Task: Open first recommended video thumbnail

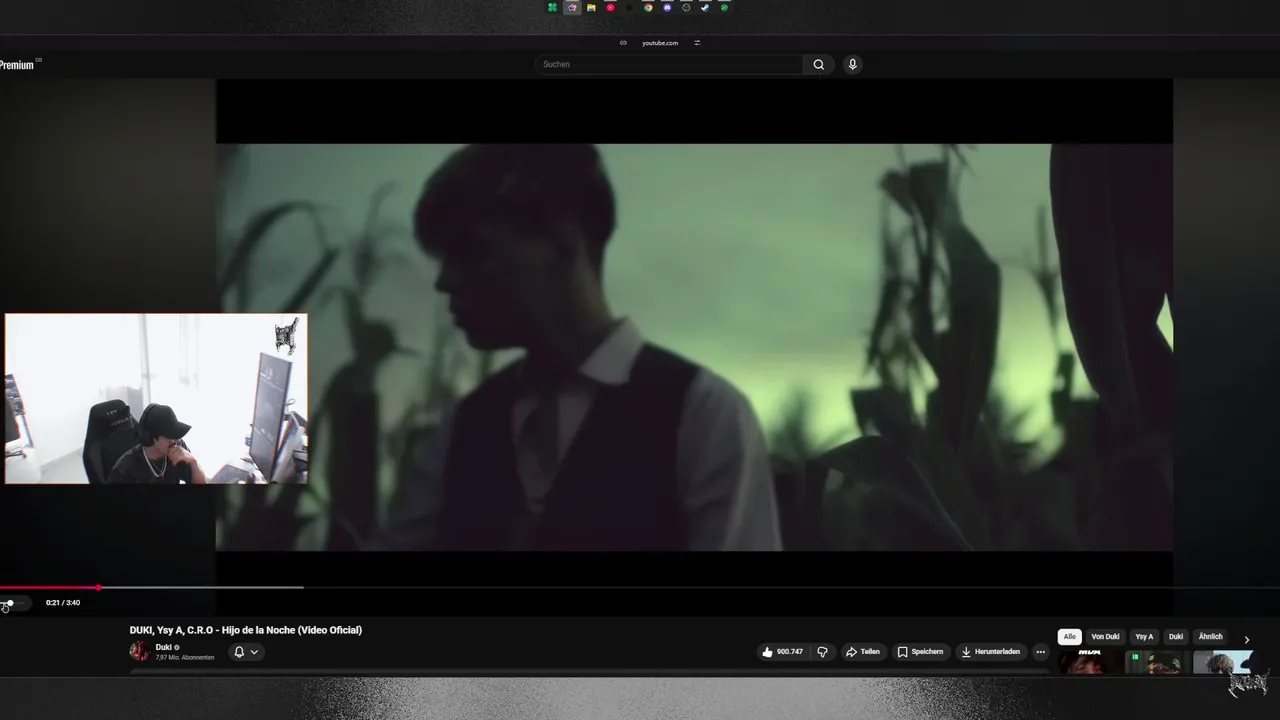Action: (1089, 662)
